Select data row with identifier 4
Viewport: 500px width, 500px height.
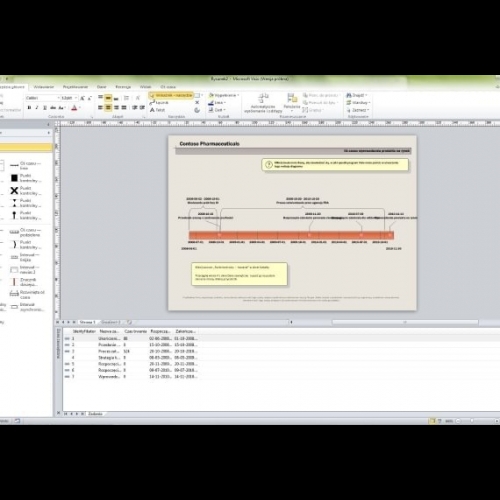(x=132, y=358)
